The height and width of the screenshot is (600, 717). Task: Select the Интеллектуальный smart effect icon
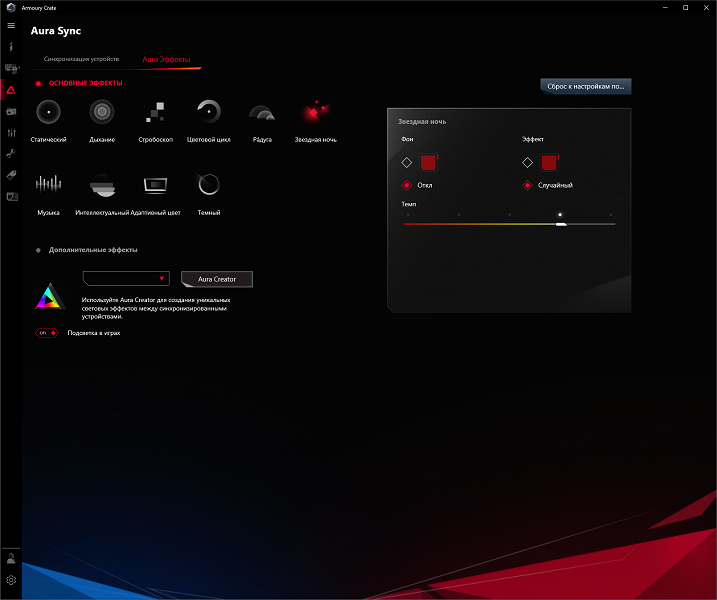[x=102, y=185]
